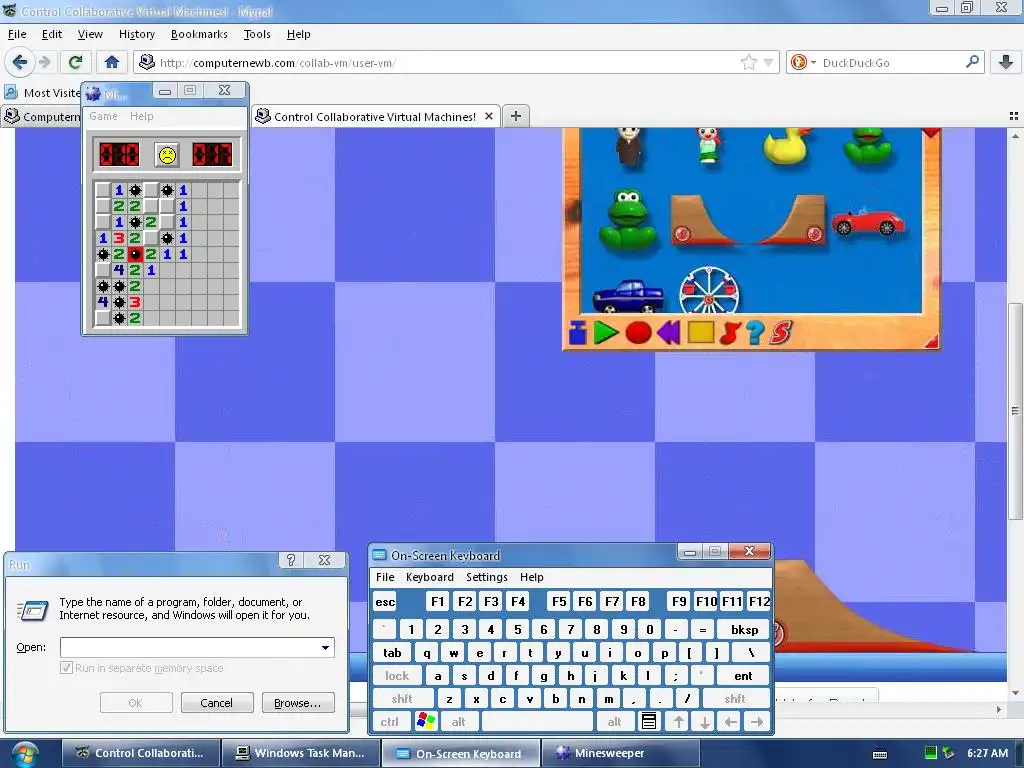Click the blue question mark help icon
1024x768 pixels.
point(755,332)
